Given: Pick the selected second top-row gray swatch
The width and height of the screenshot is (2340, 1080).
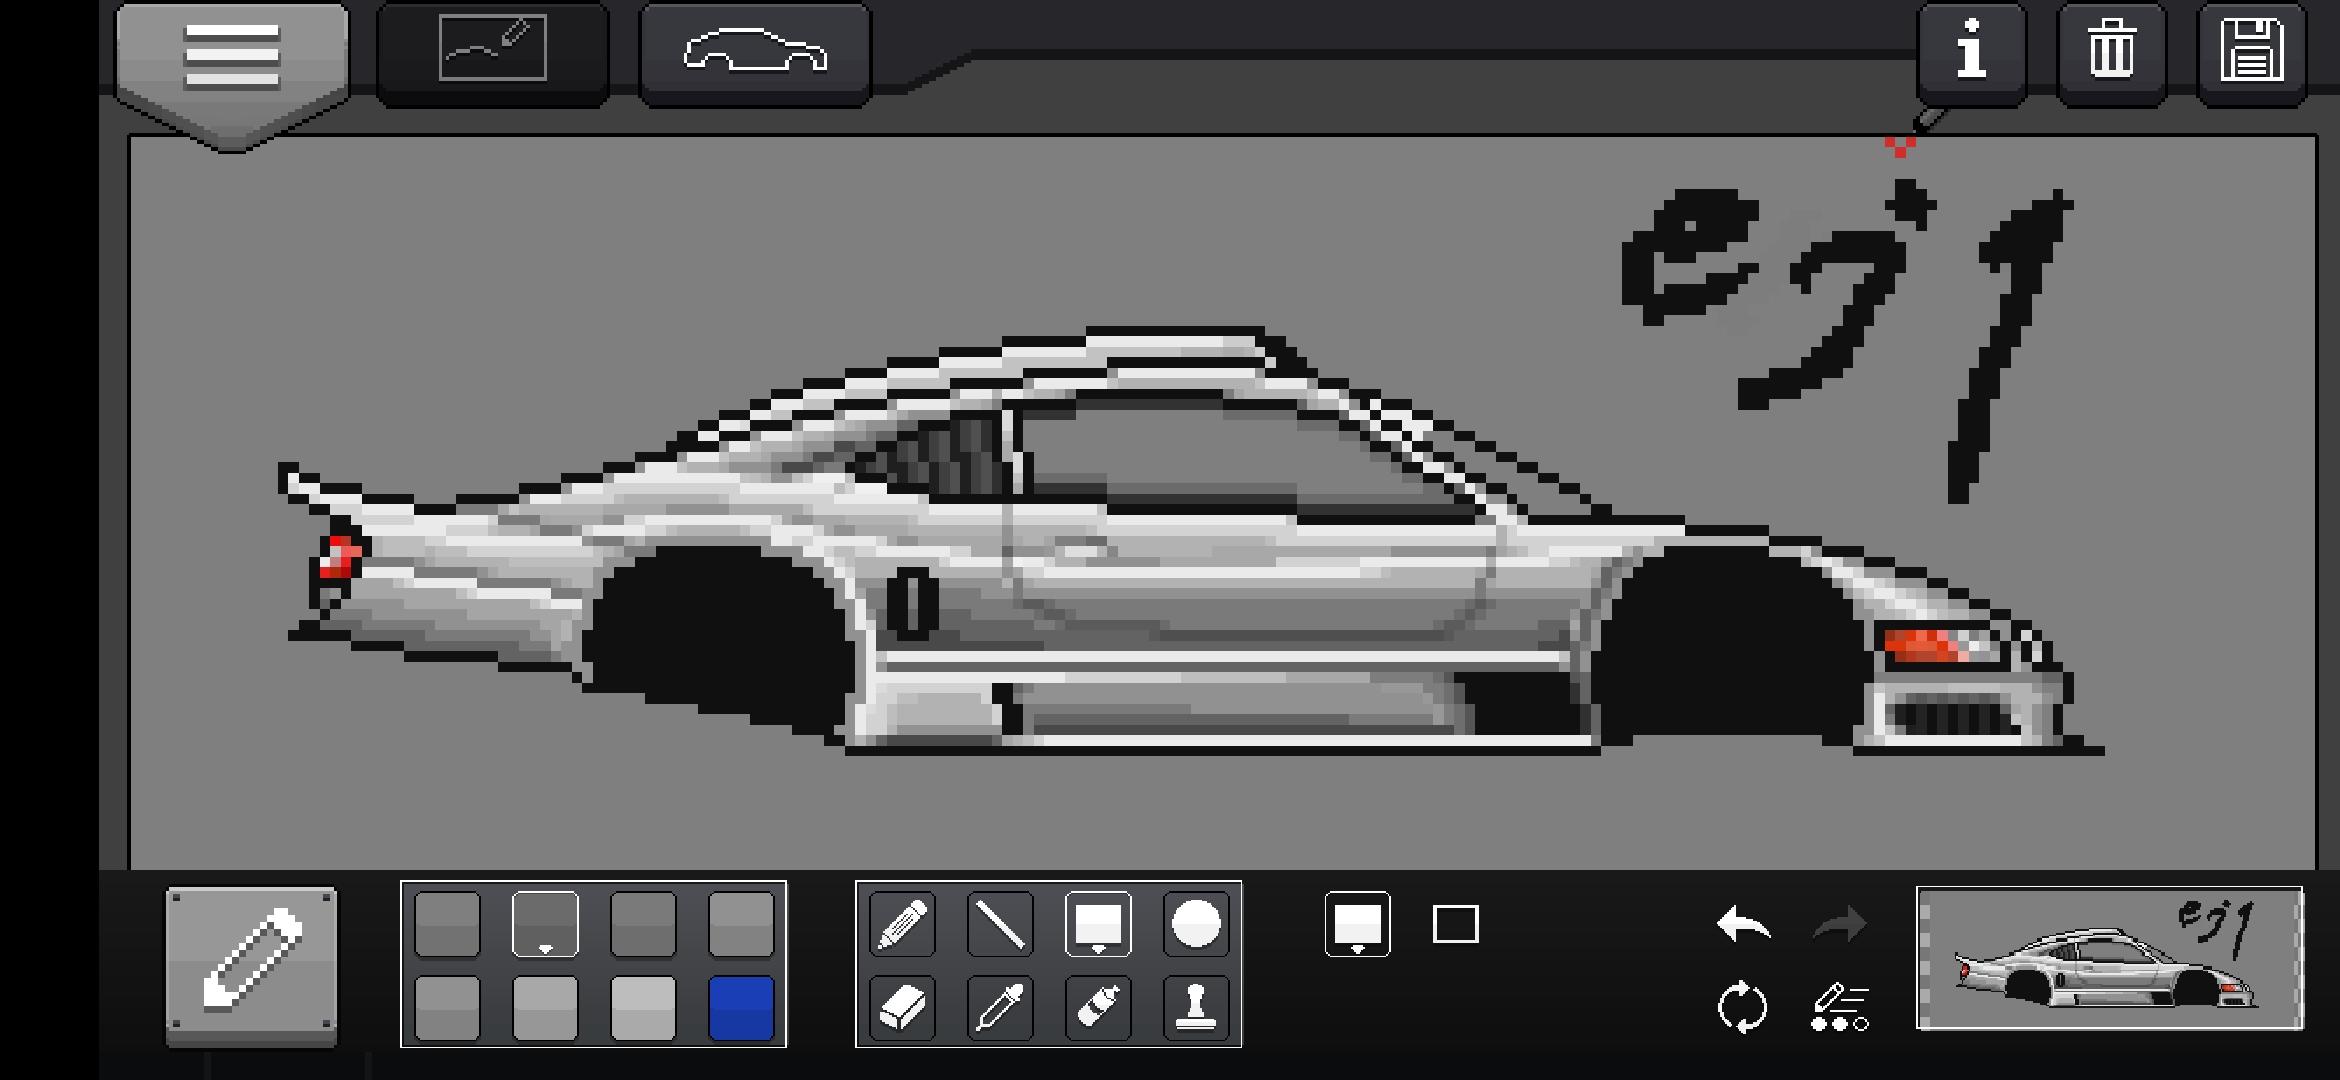Looking at the screenshot, I should 545,924.
